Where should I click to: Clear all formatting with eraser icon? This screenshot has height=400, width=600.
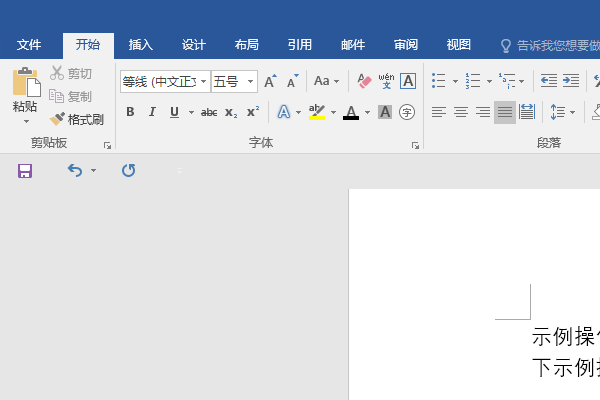(364, 81)
